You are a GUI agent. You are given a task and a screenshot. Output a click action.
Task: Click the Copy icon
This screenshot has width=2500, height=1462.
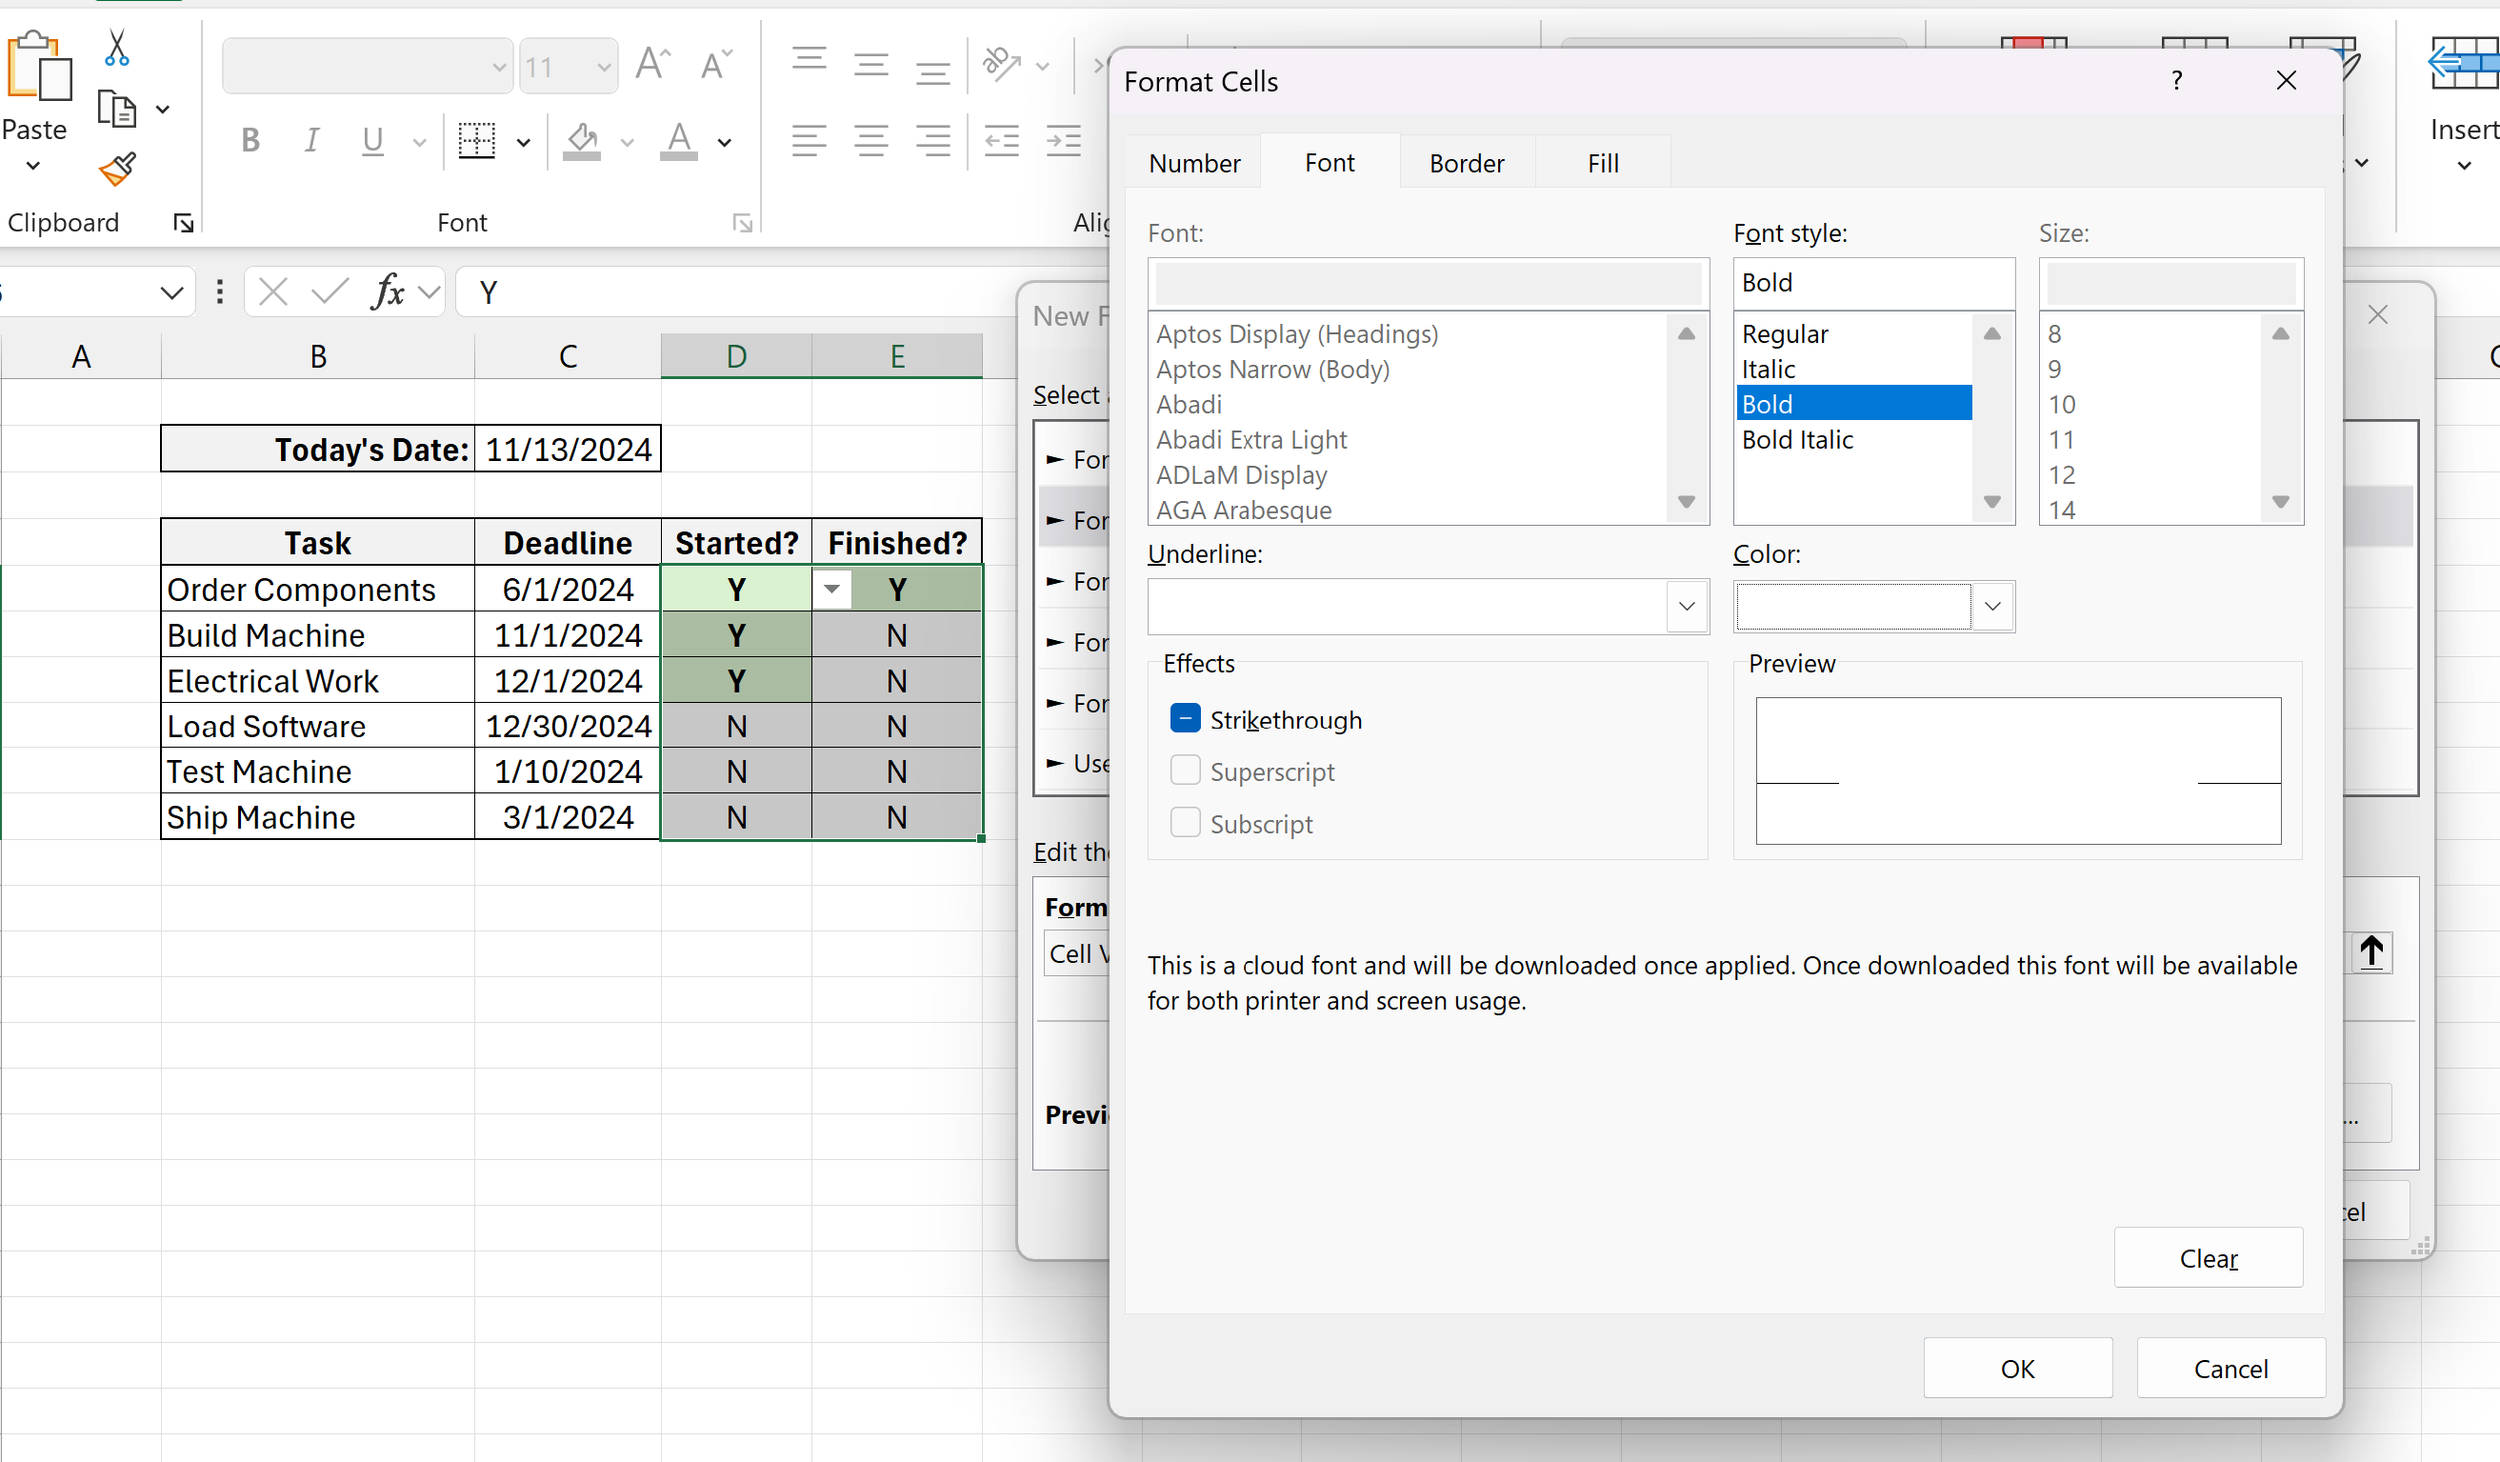117,110
